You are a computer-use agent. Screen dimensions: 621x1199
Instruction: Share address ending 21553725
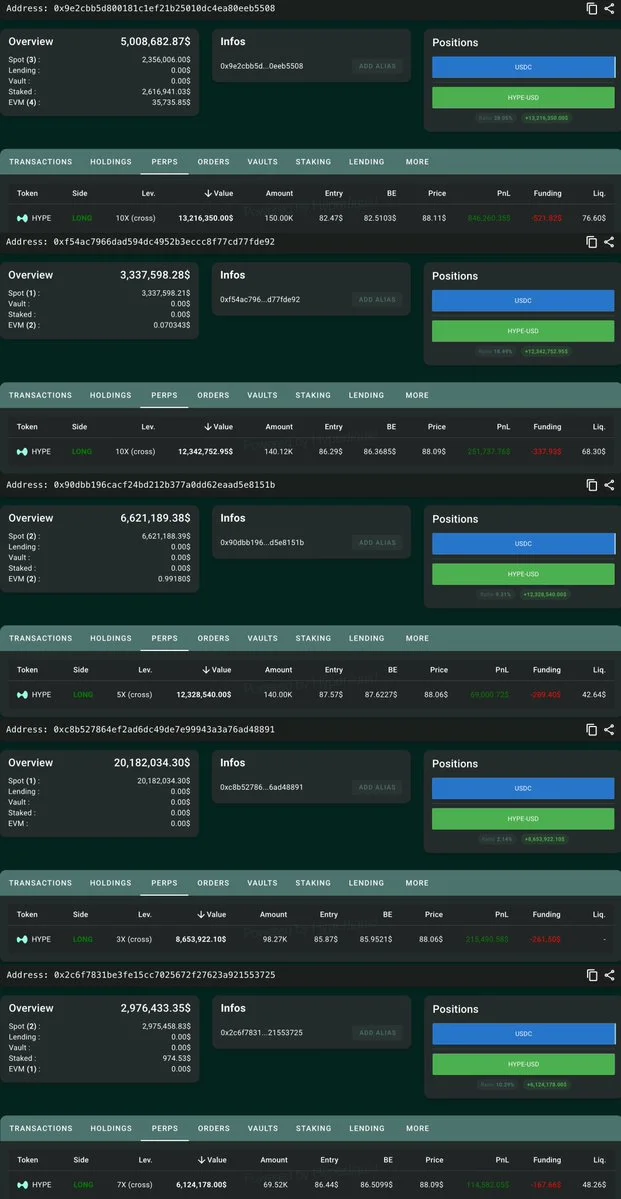coord(609,975)
